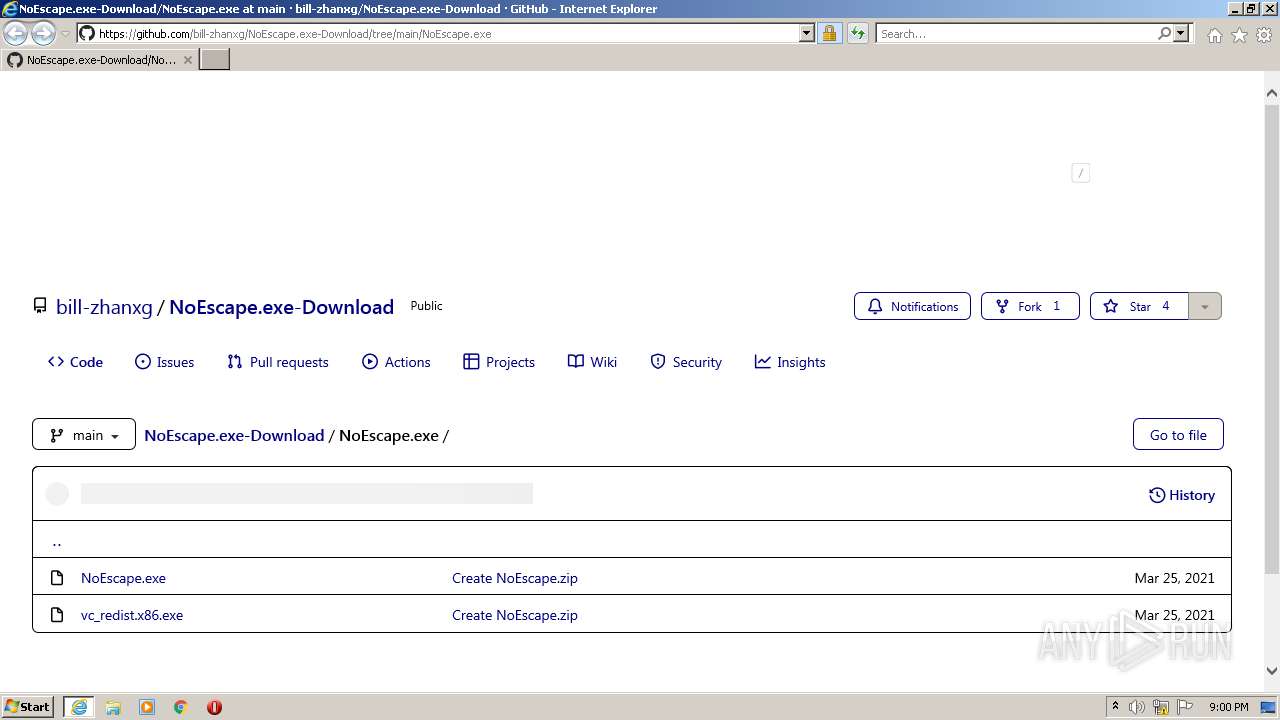Click NoEscape.exe-Download in the breadcrumb path
Screen dimensions: 1280x720
pos(234,435)
